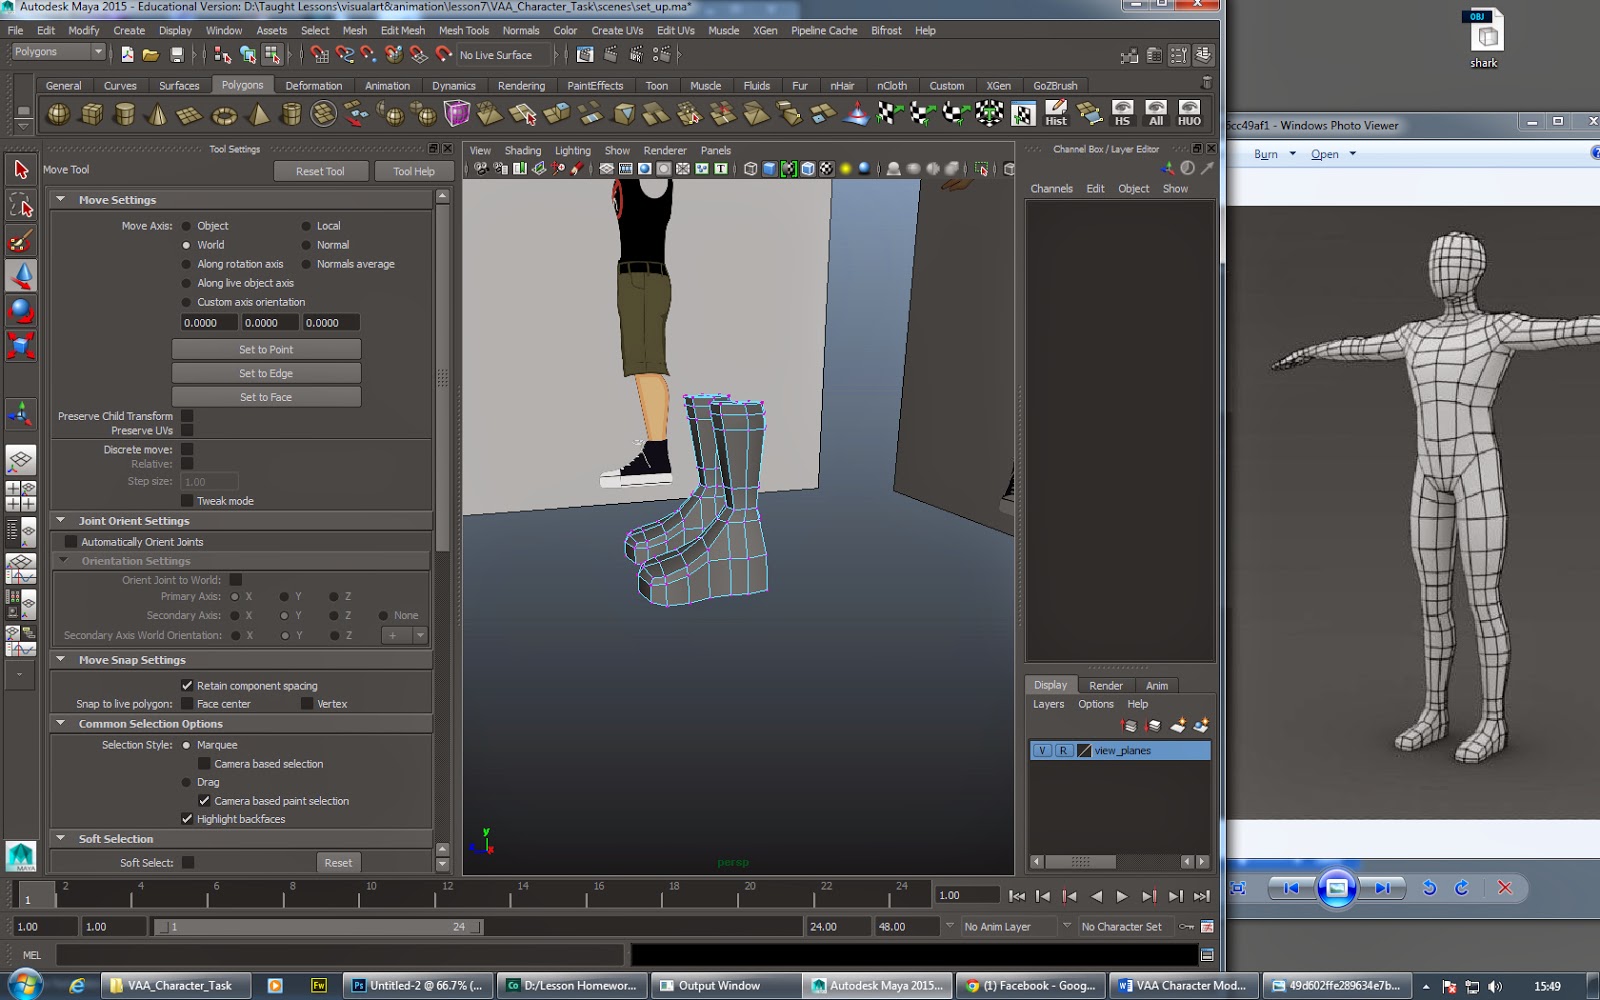Click the HUO shelf icon
Image resolution: width=1600 pixels, height=1000 pixels.
click(x=1189, y=114)
